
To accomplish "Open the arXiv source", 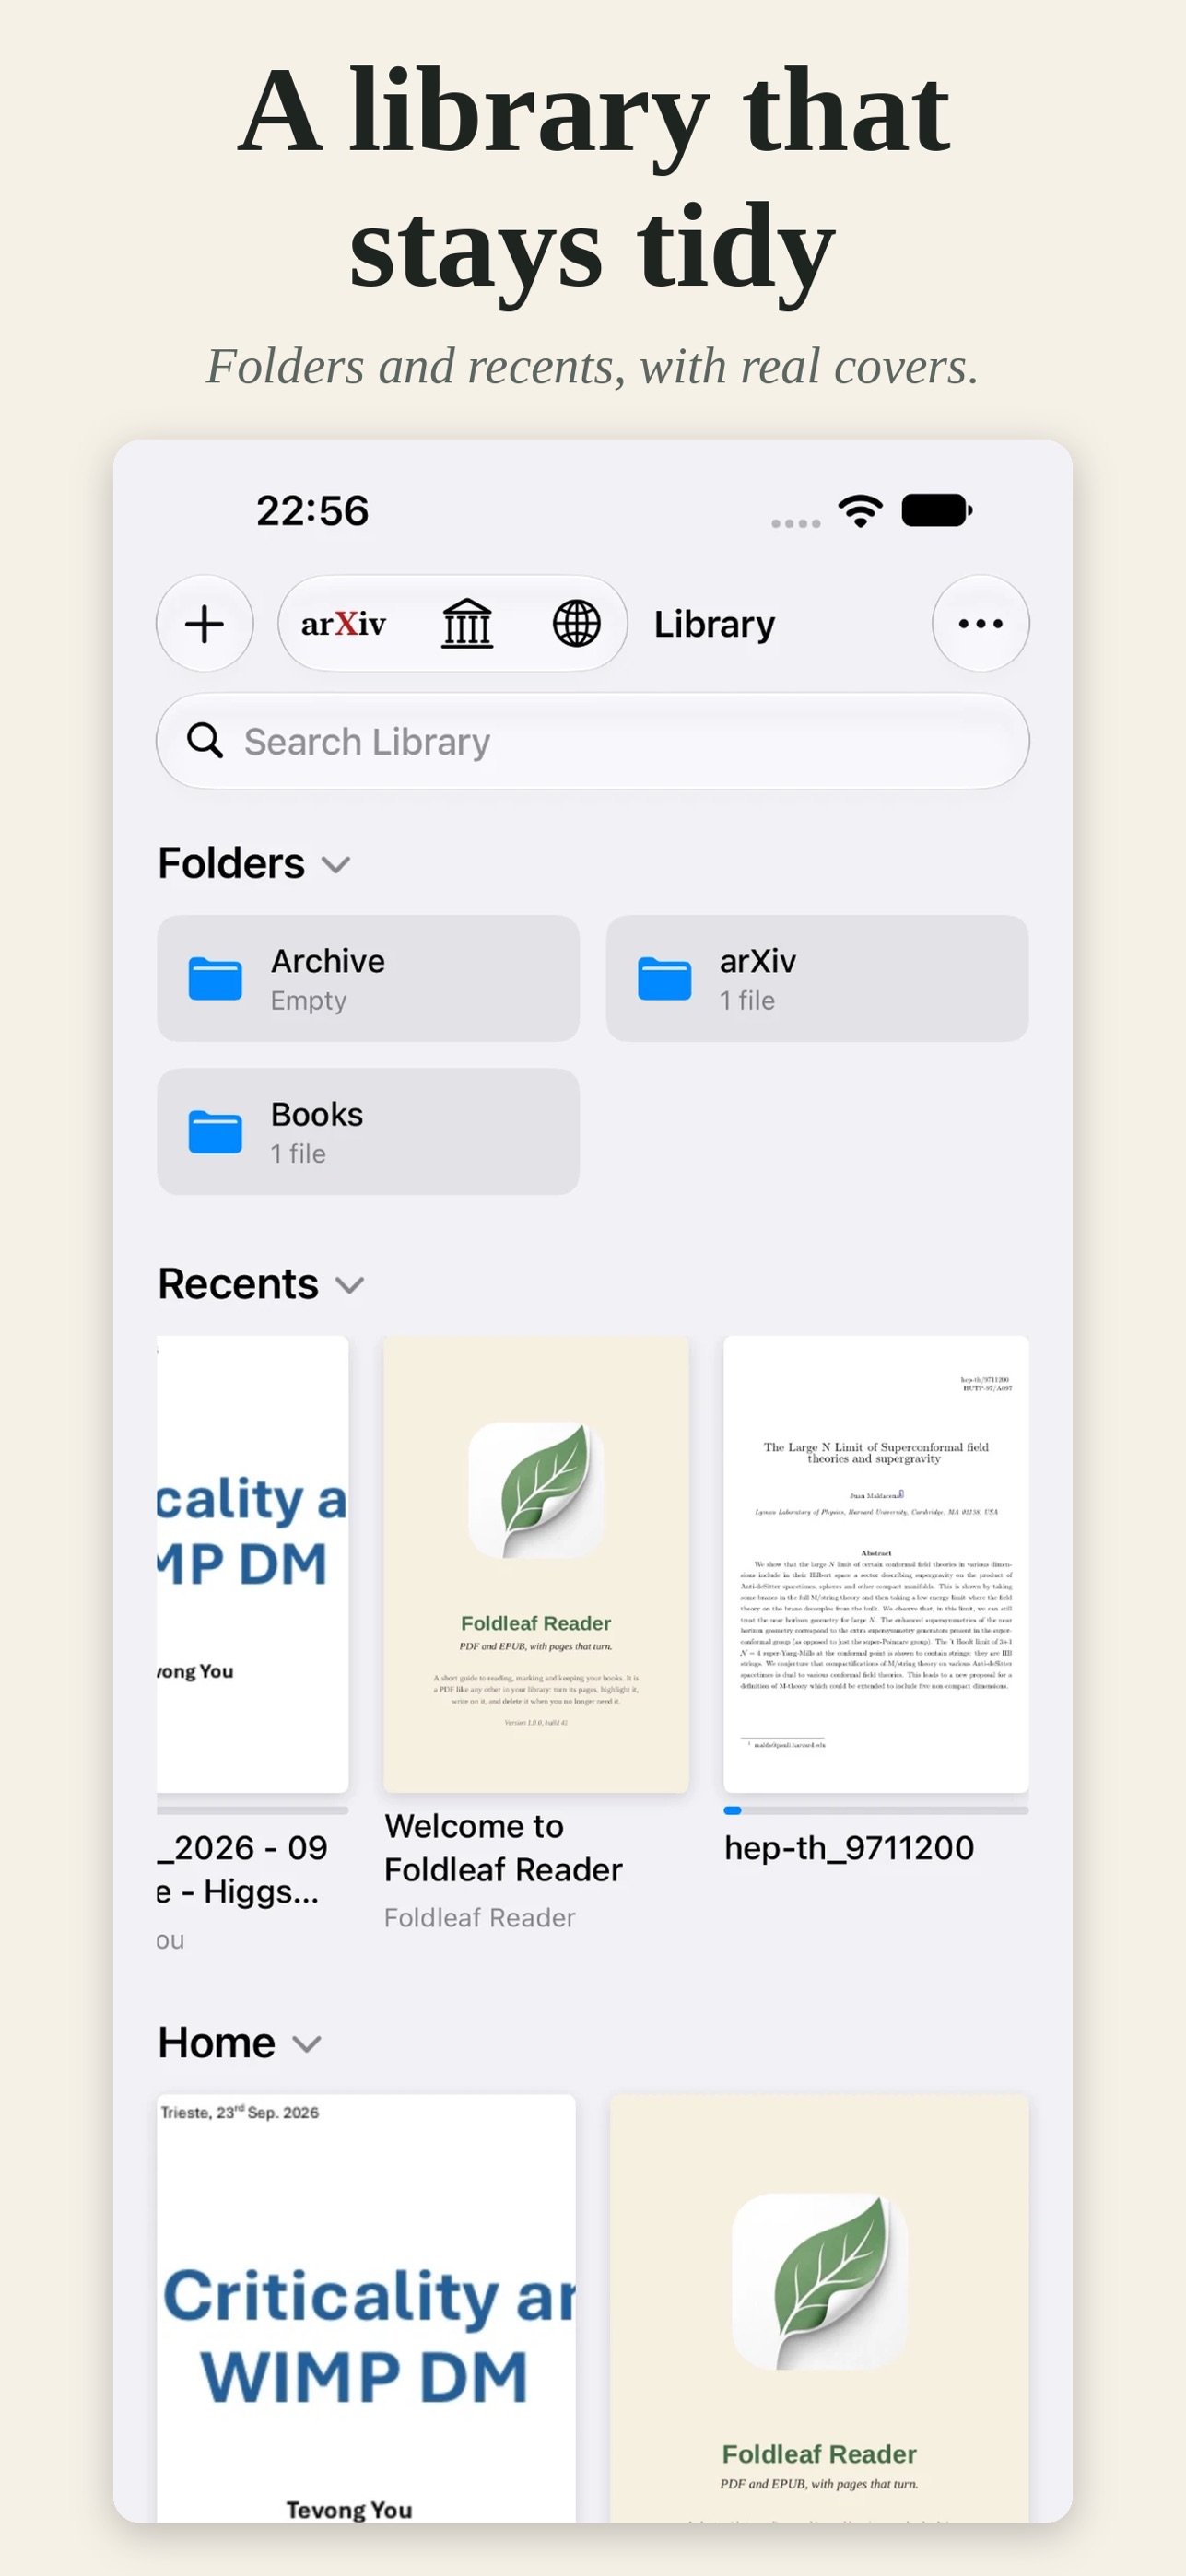I will coord(343,624).
